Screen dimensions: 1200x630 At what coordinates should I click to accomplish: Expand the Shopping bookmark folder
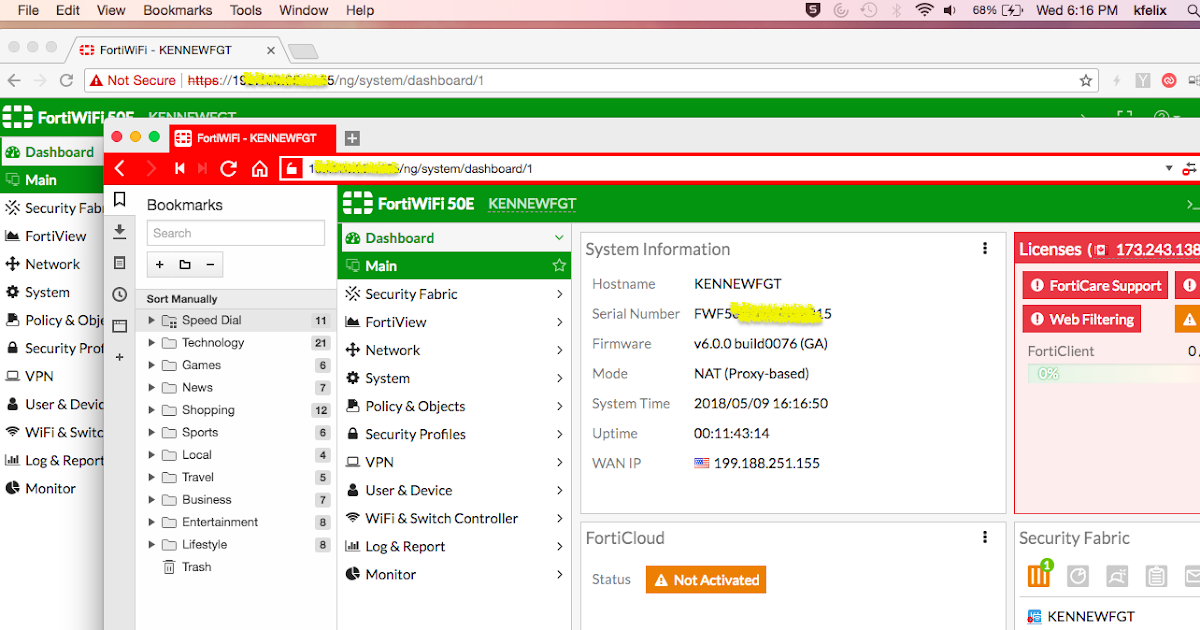(152, 410)
